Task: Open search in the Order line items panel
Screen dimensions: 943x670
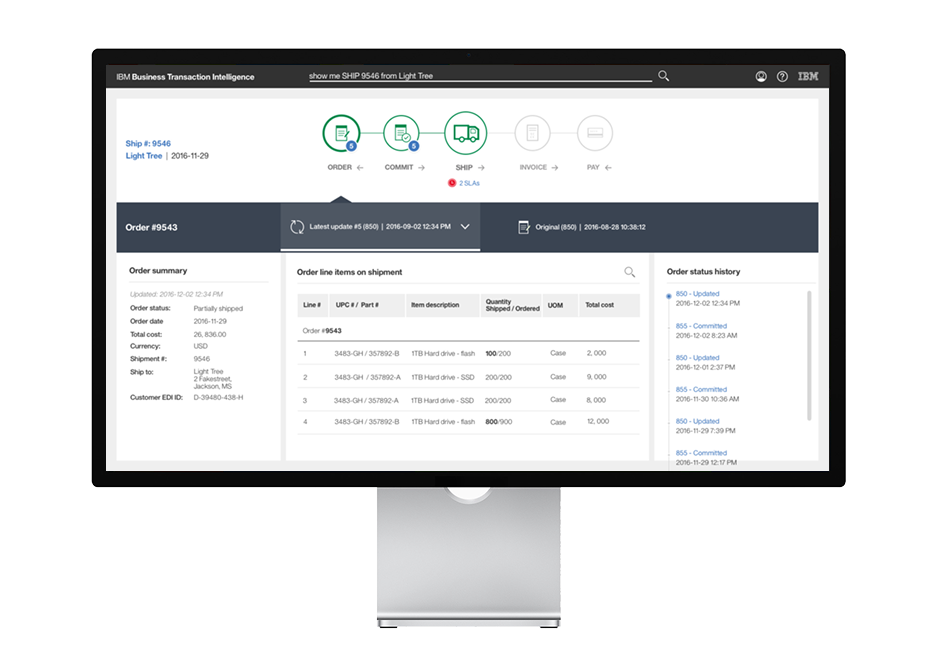Action: coord(630,271)
